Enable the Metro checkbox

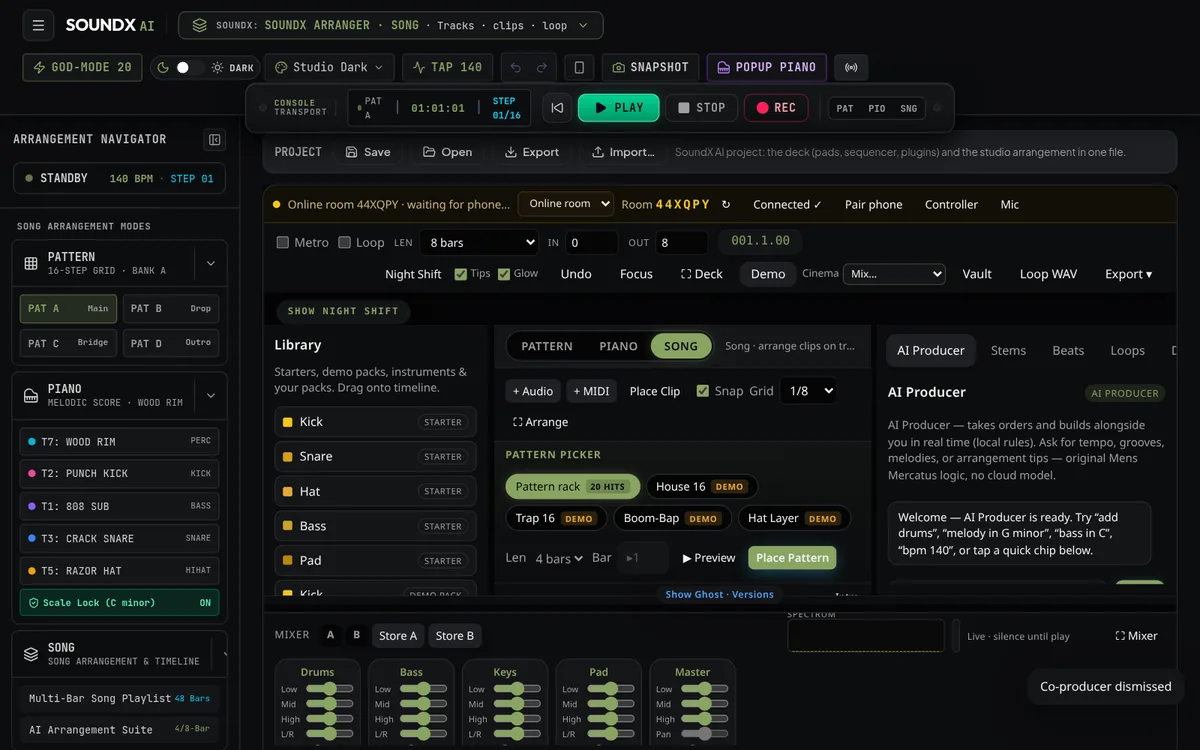pyautogui.click(x=283, y=242)
